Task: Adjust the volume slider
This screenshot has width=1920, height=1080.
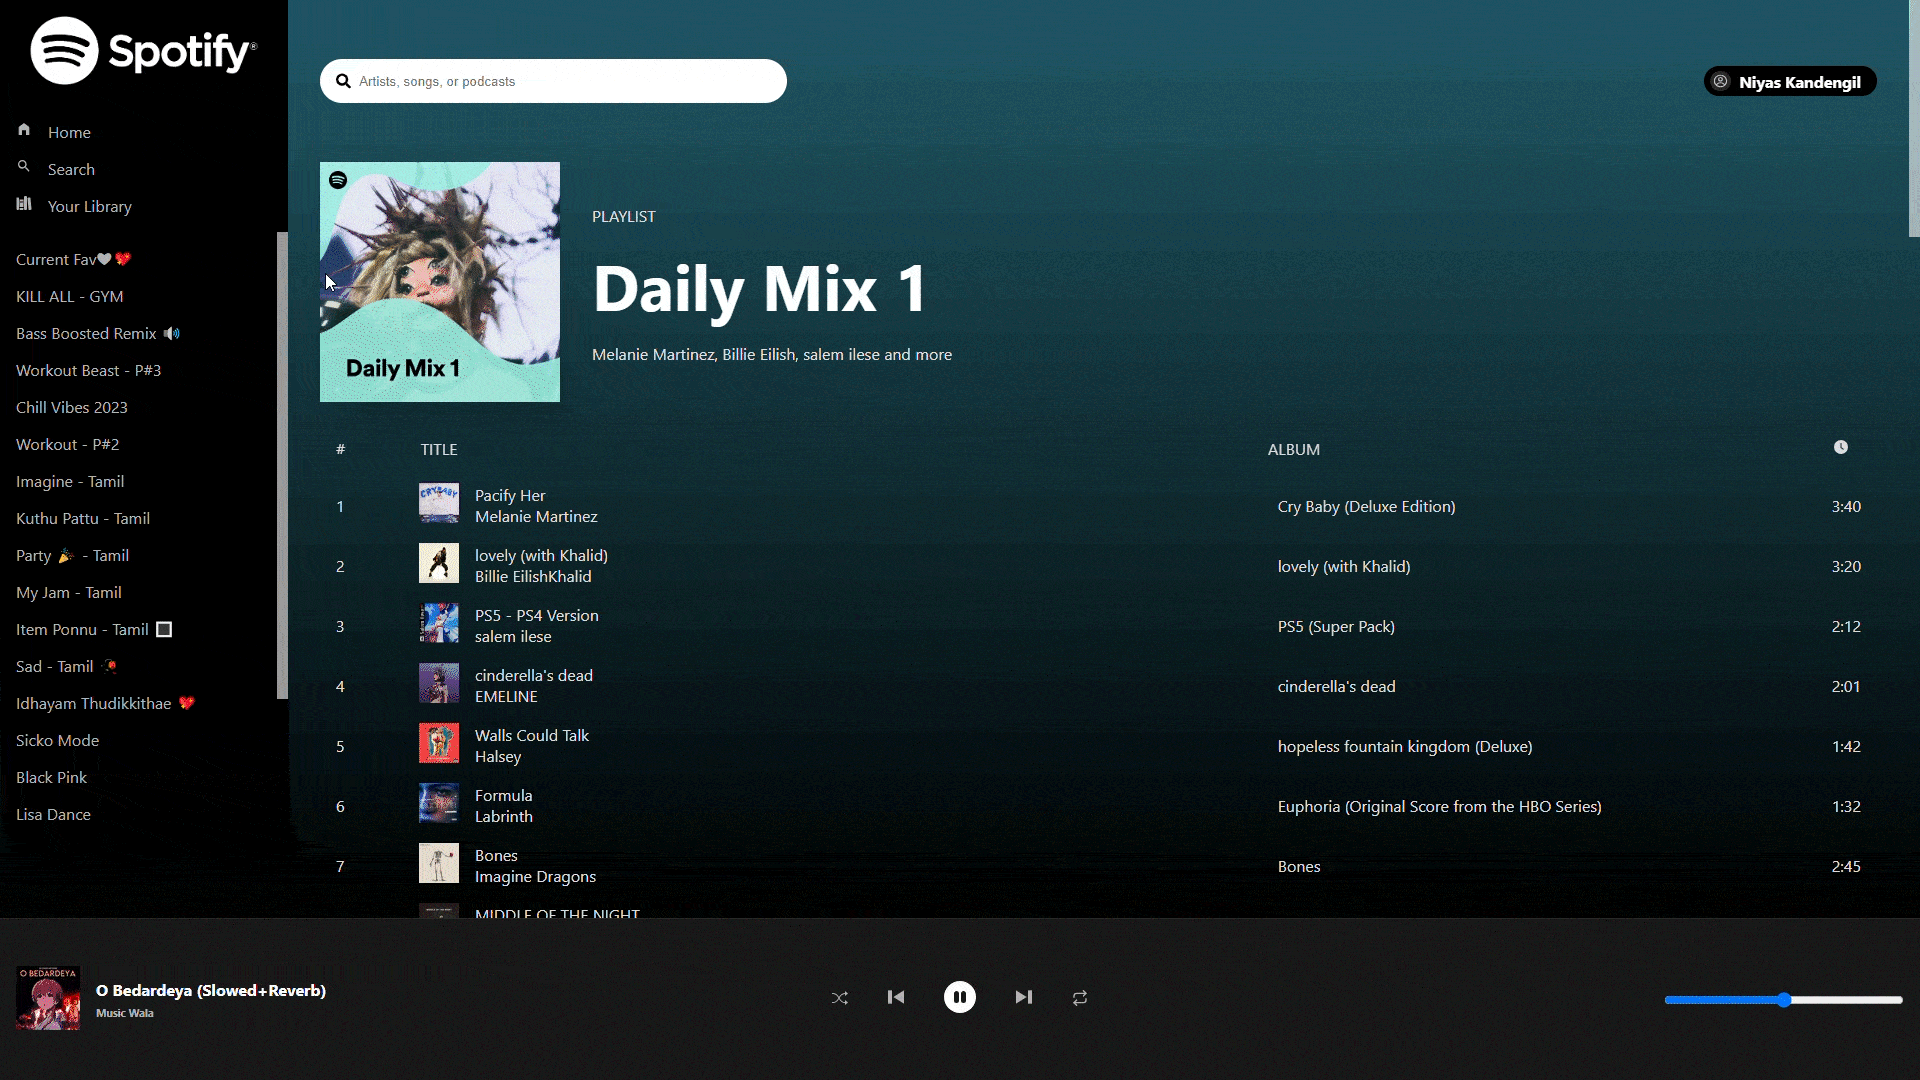Action: 1783,1000
